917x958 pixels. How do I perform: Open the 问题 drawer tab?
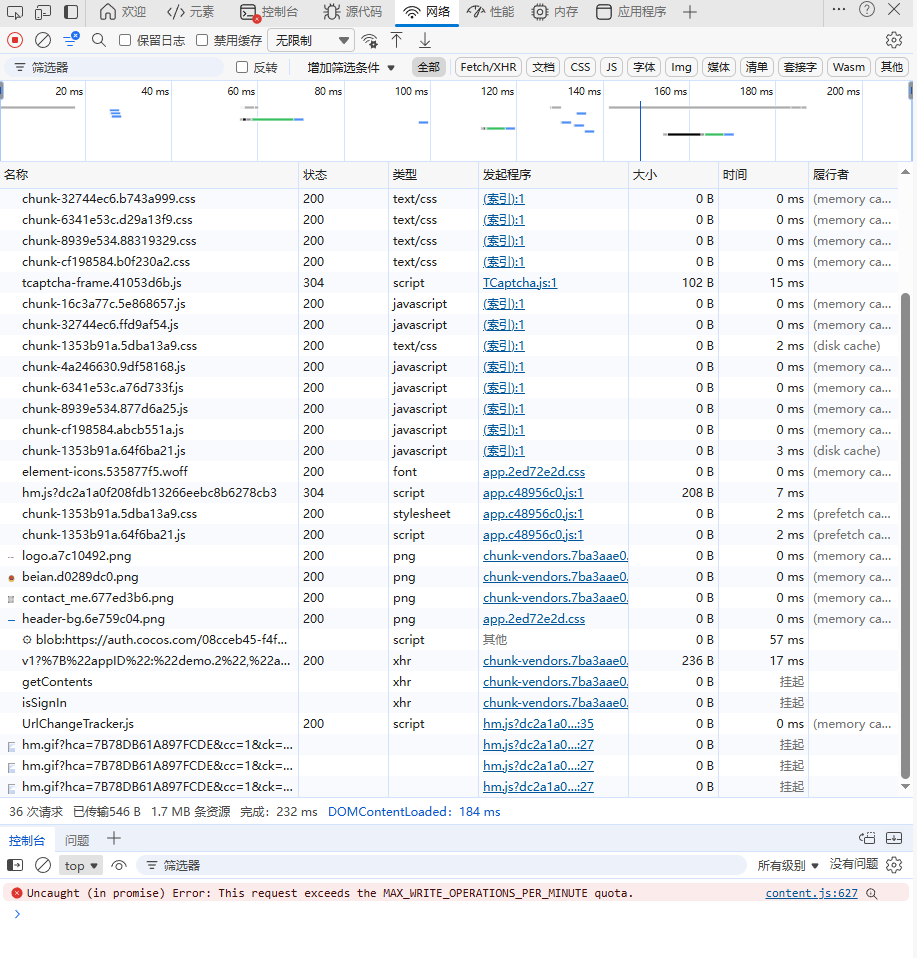(x=77, y=840)
